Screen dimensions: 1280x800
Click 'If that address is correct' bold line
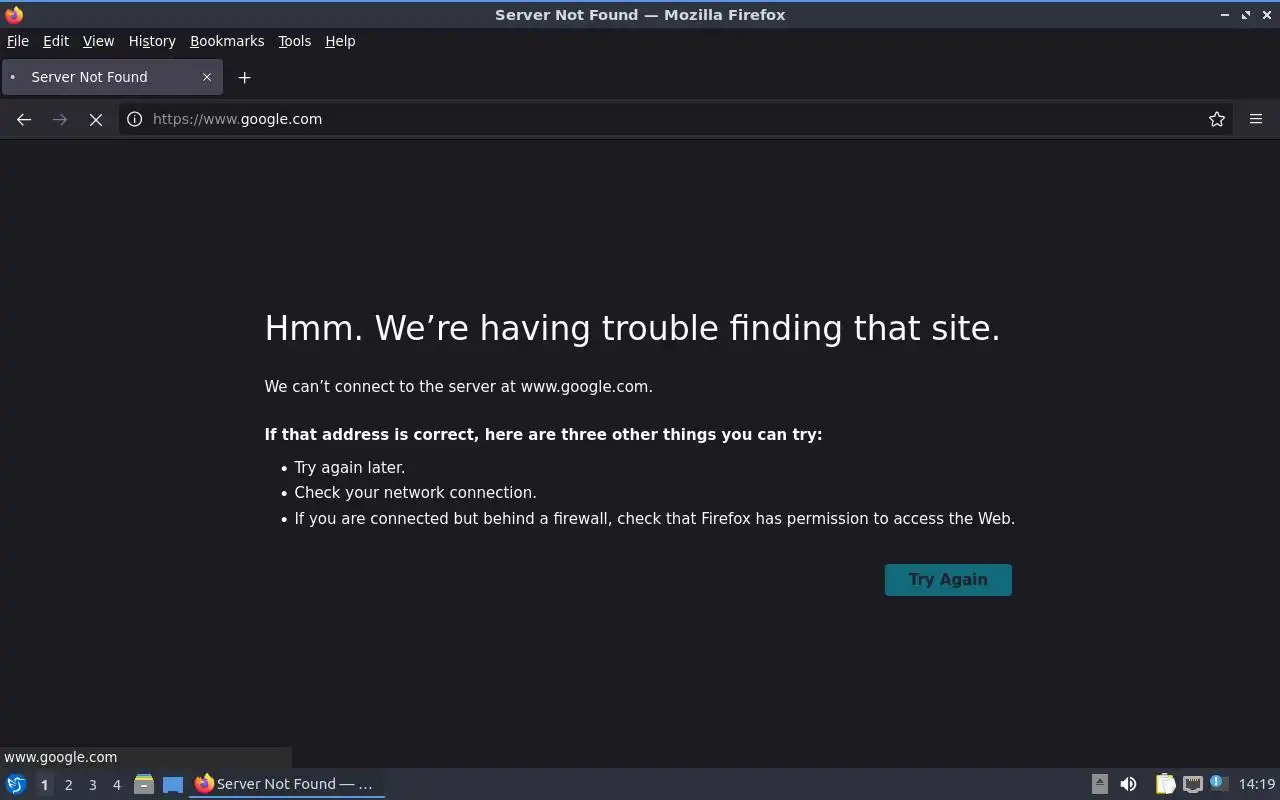(x=543, y=434)
